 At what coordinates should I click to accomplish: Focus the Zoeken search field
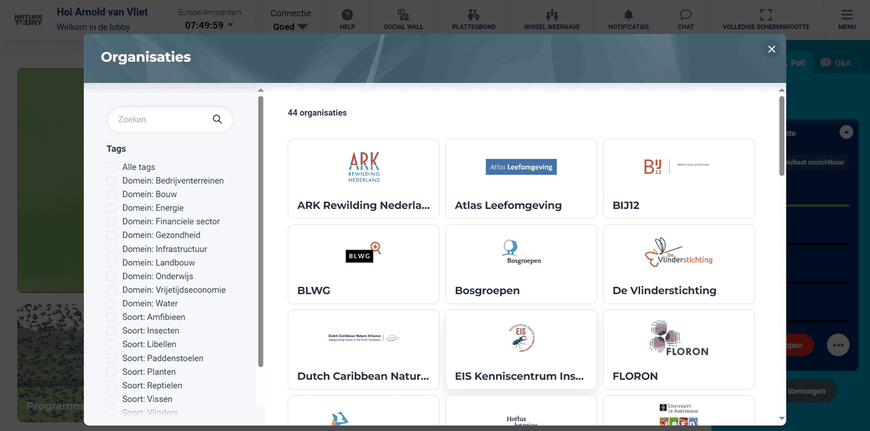(x=170, y=119)
